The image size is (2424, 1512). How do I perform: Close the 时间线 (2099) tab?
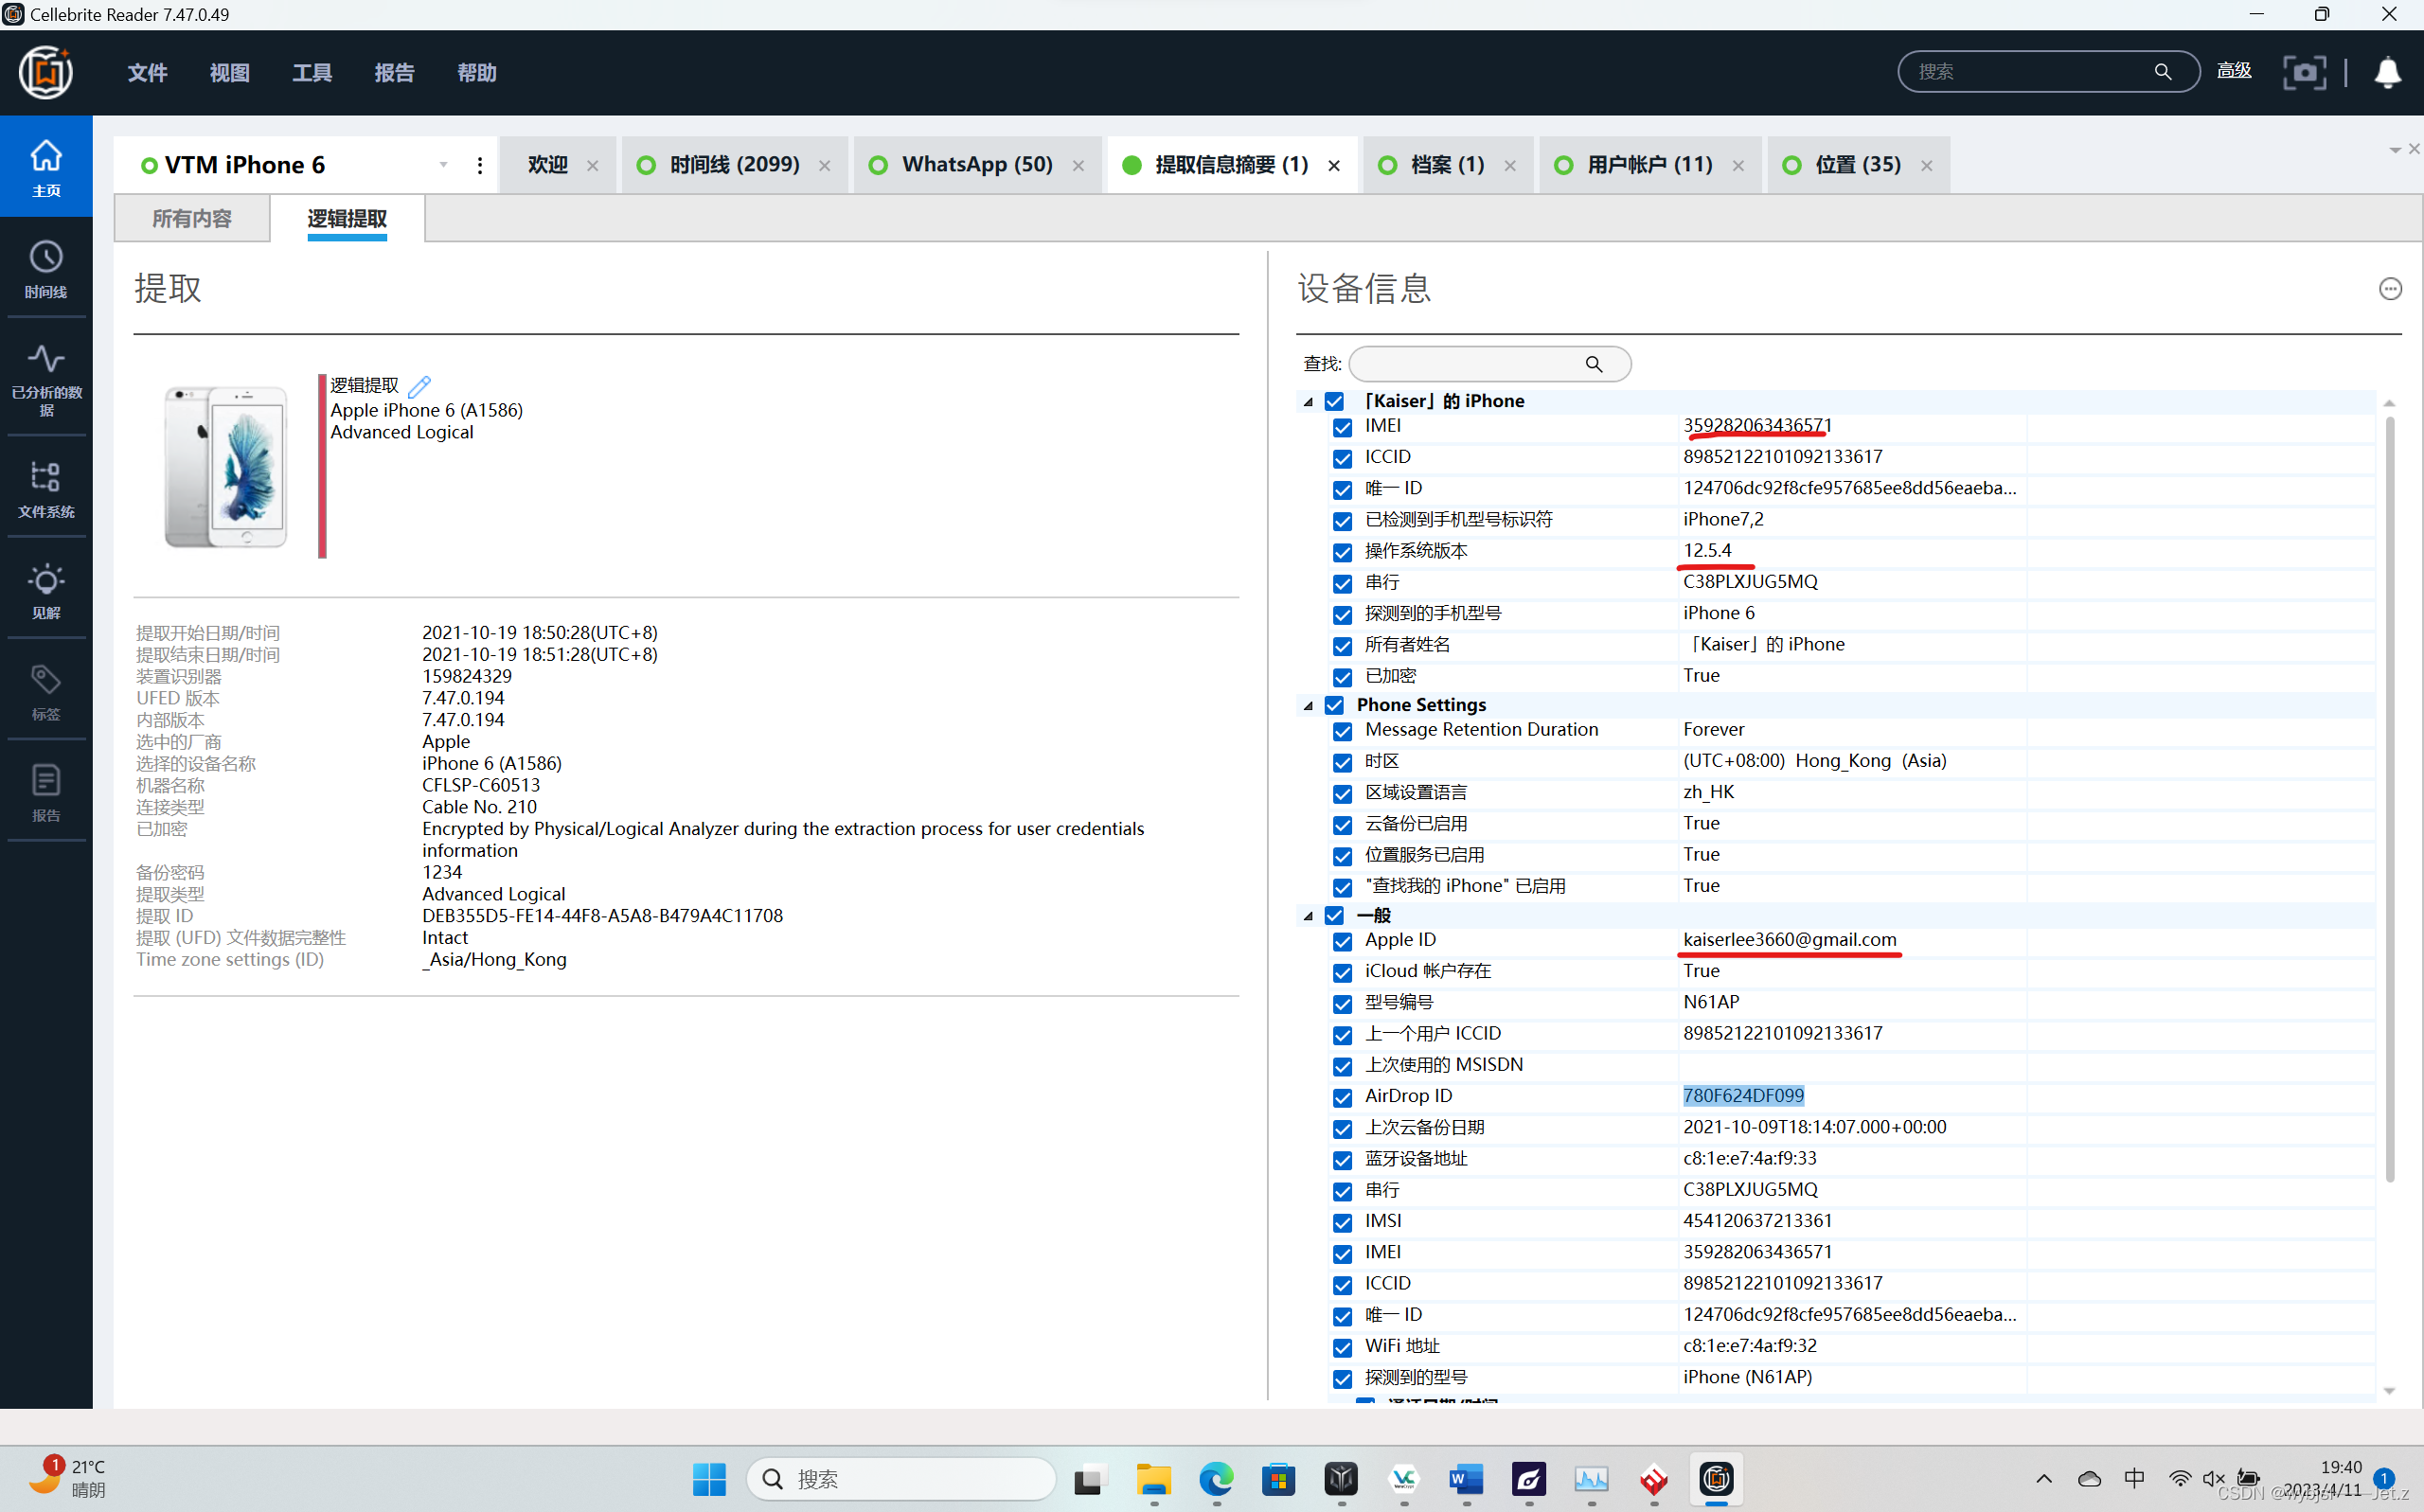click(824, 166)
